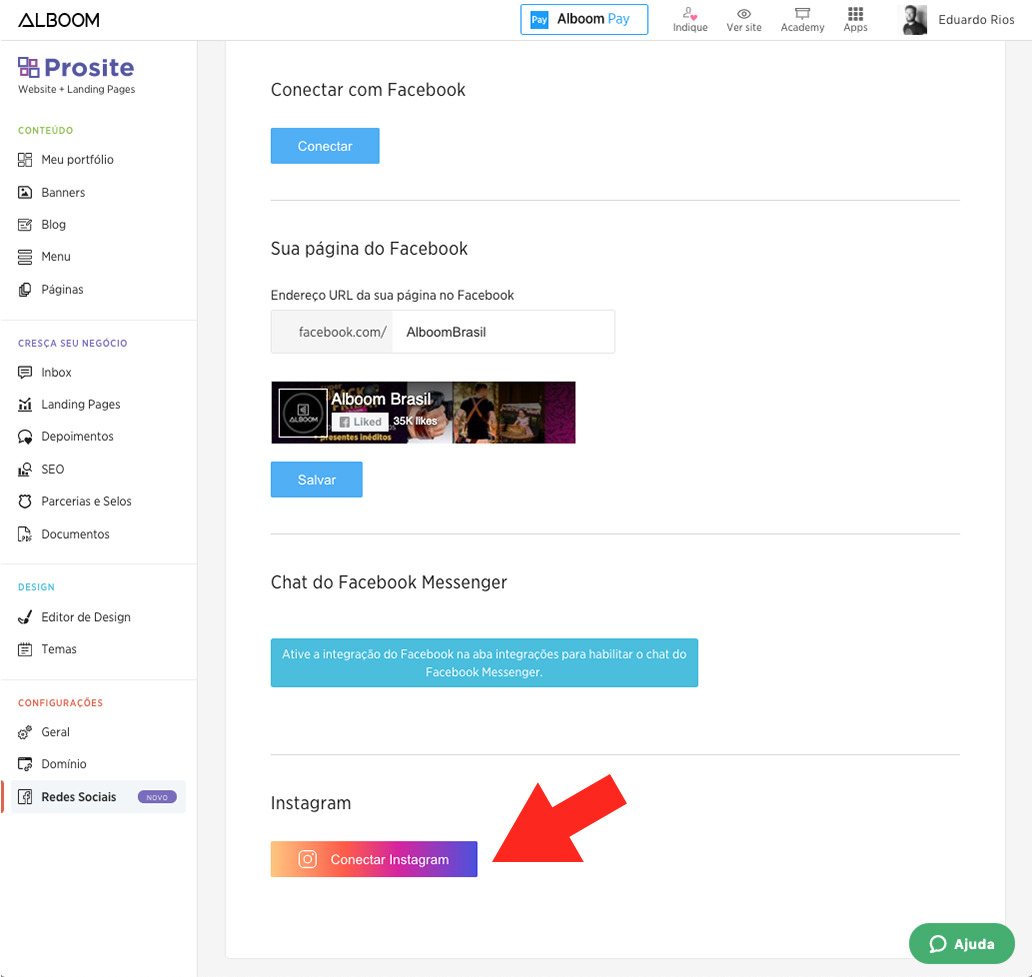Click the Conectar Instagram button
Image resolution: width=1033 pixels, height=977 pixels.
point(374,859)
